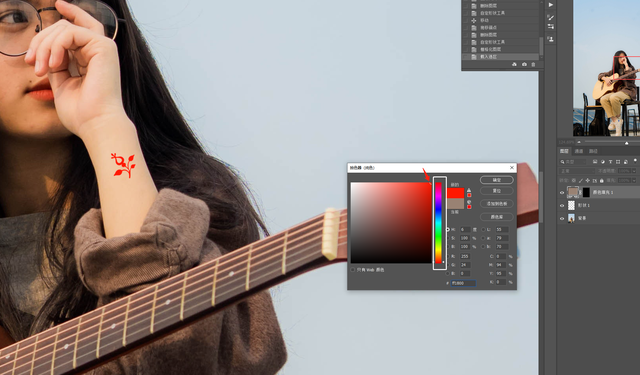The image size is (640, 375).
Task: Hide the 背景 layer eye icon
Action: tap(562, 219)
